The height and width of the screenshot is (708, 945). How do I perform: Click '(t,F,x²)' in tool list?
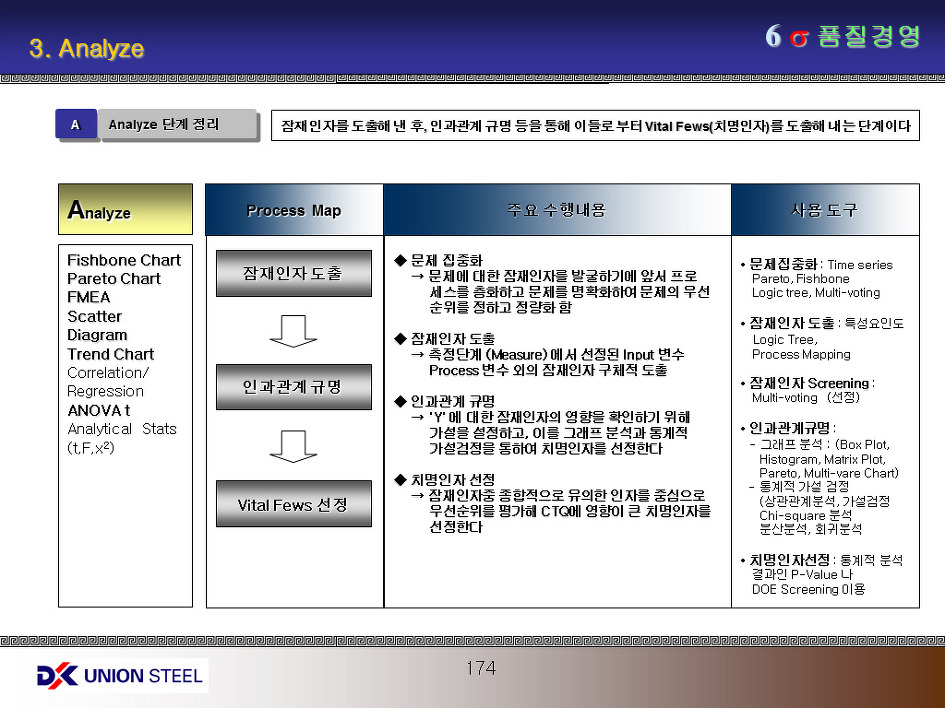pos(90,448)
